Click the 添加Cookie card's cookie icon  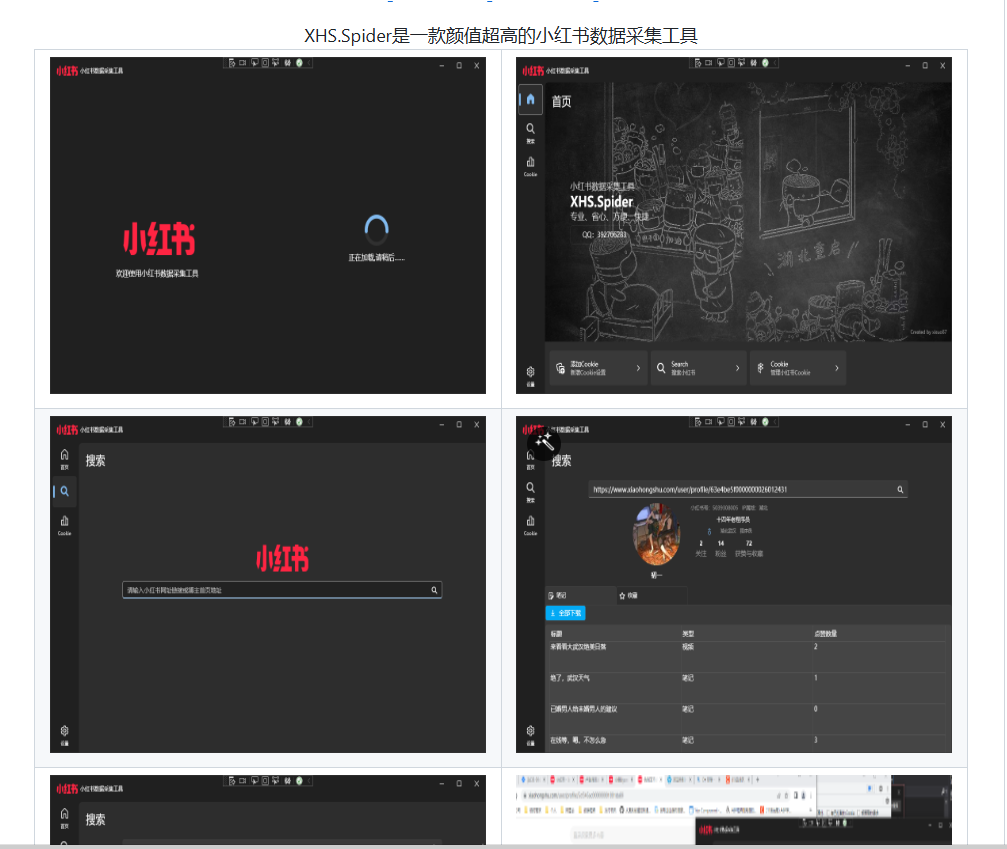558,367
